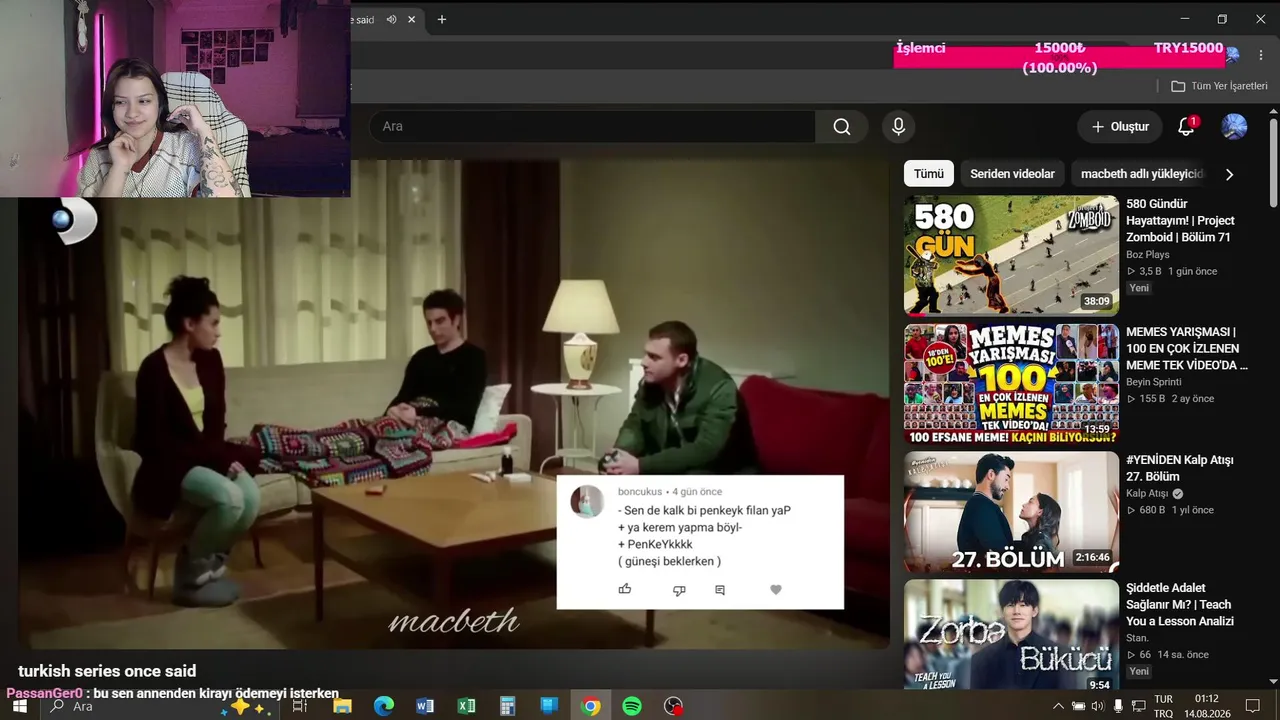Open the 'Tüm Yer İşaretleri' bookmarks folder
The width and height of the screenshot is (1280, 720).
click(1219, 86)
